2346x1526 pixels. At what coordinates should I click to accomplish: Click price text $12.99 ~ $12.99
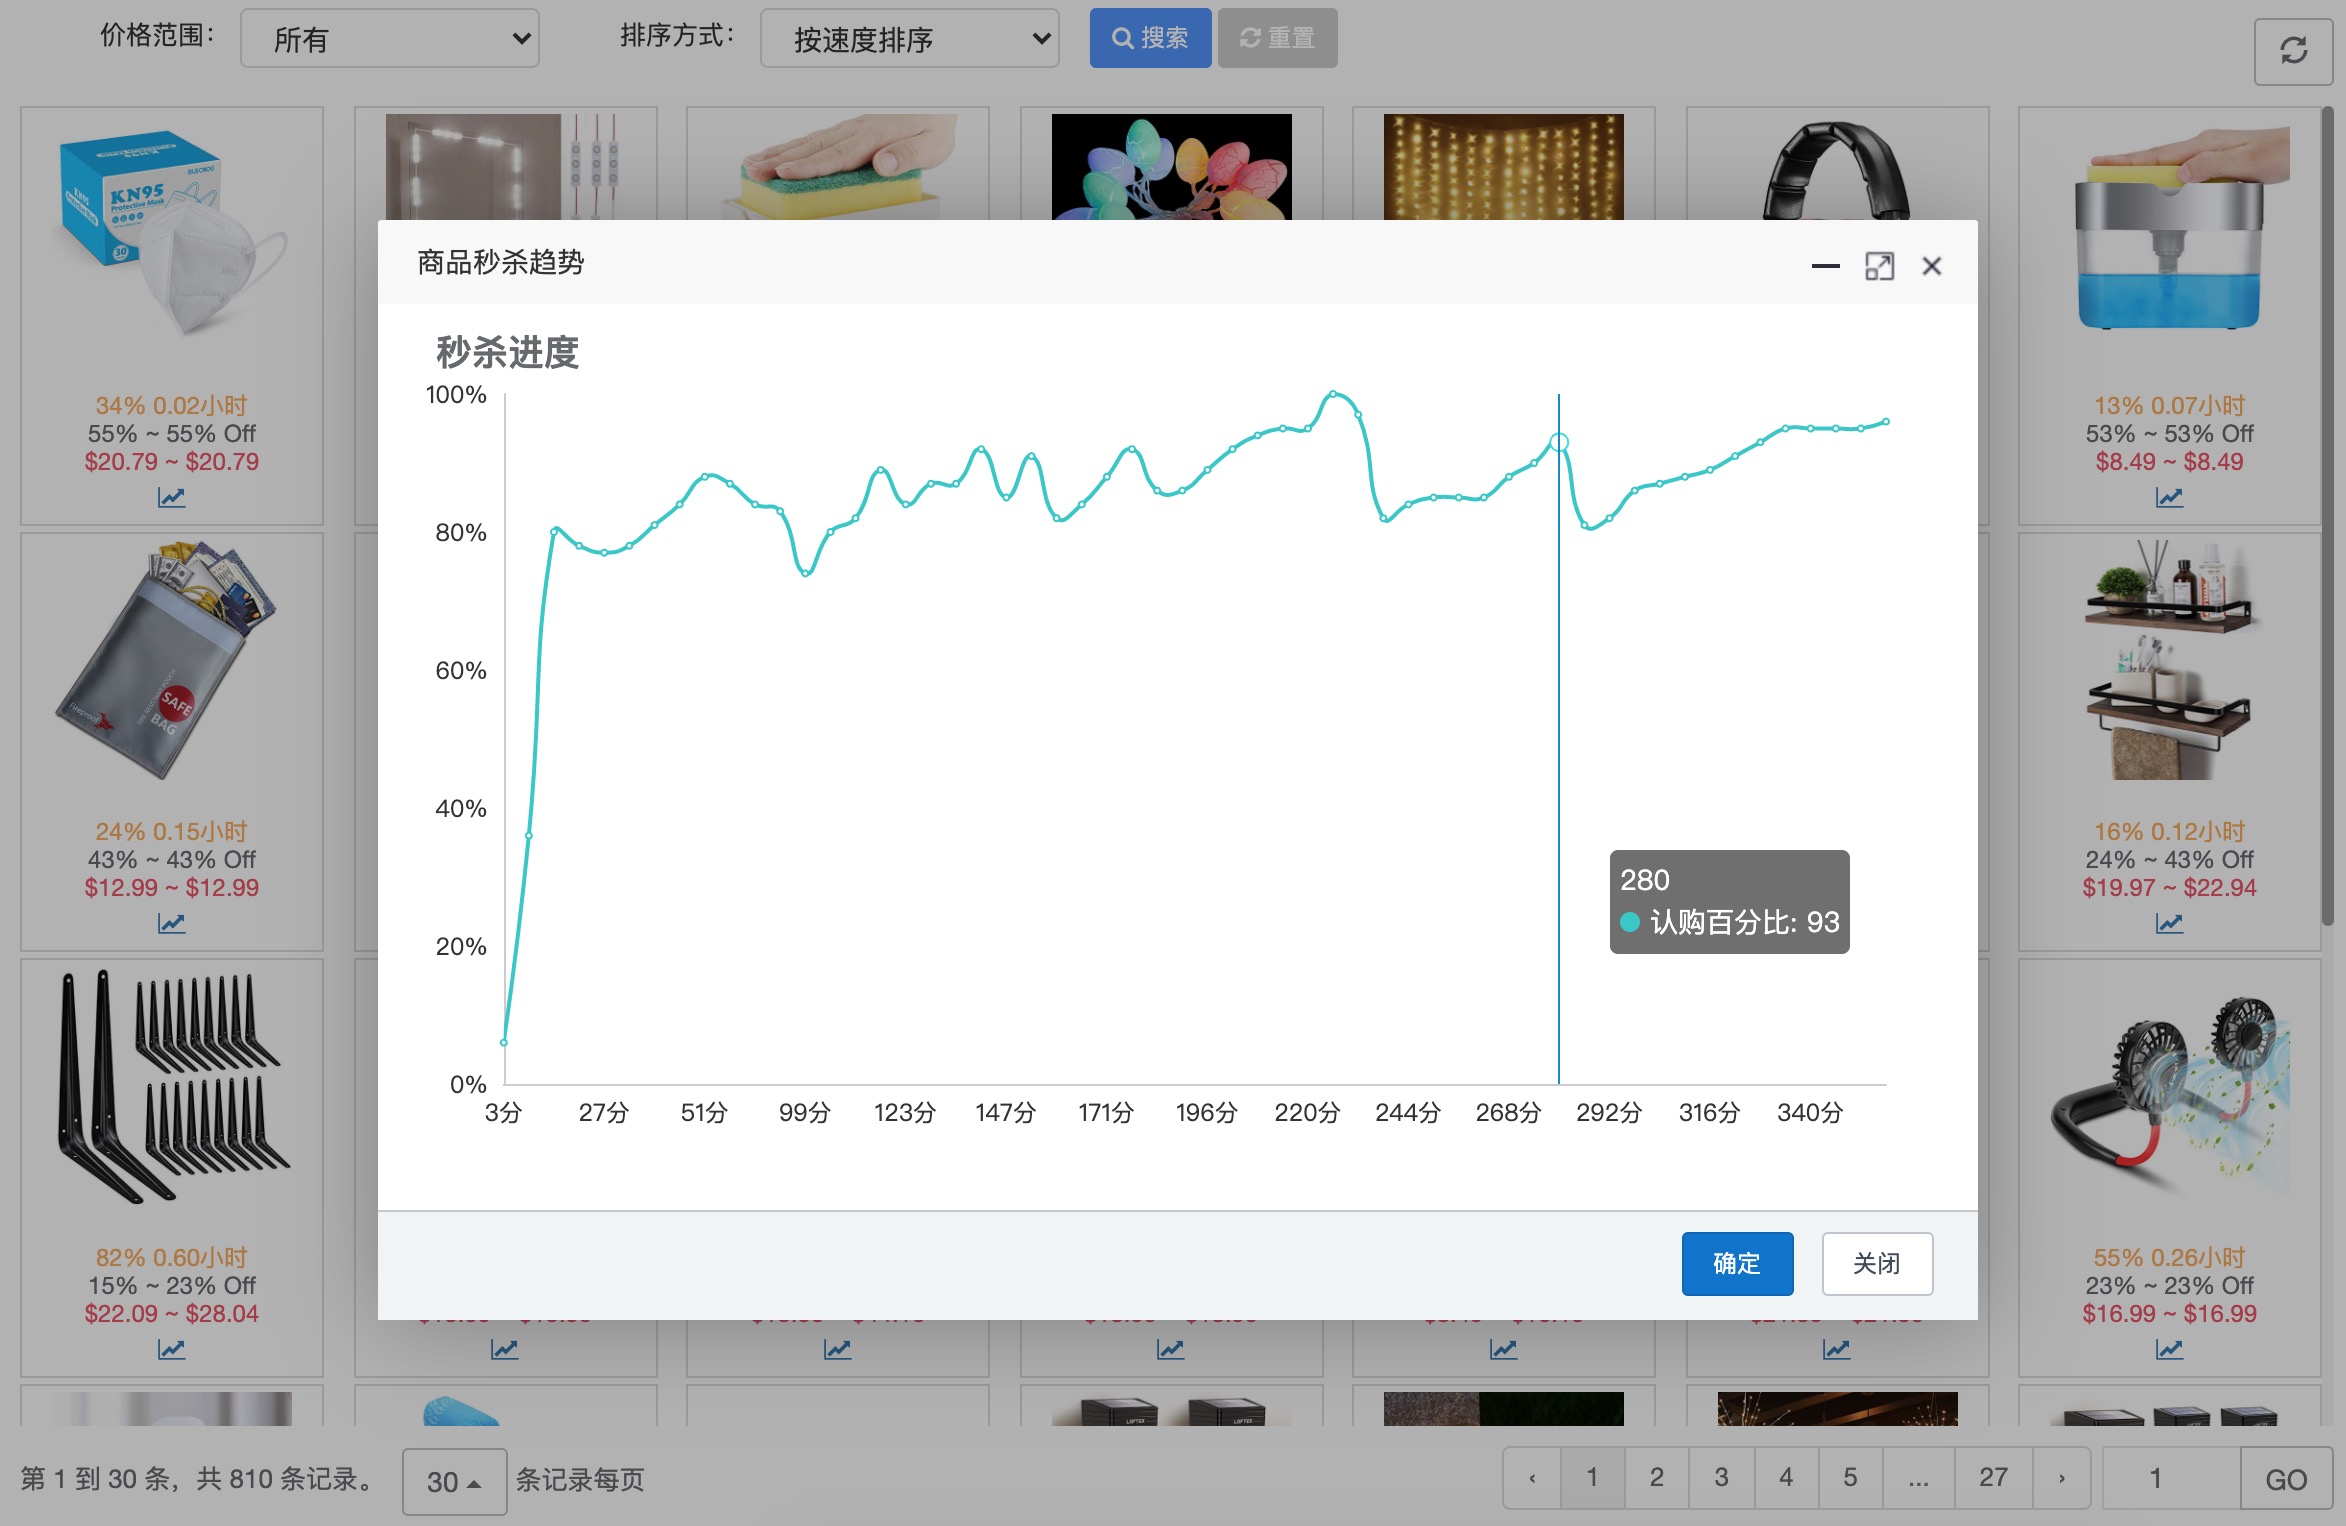click(171, 888)
